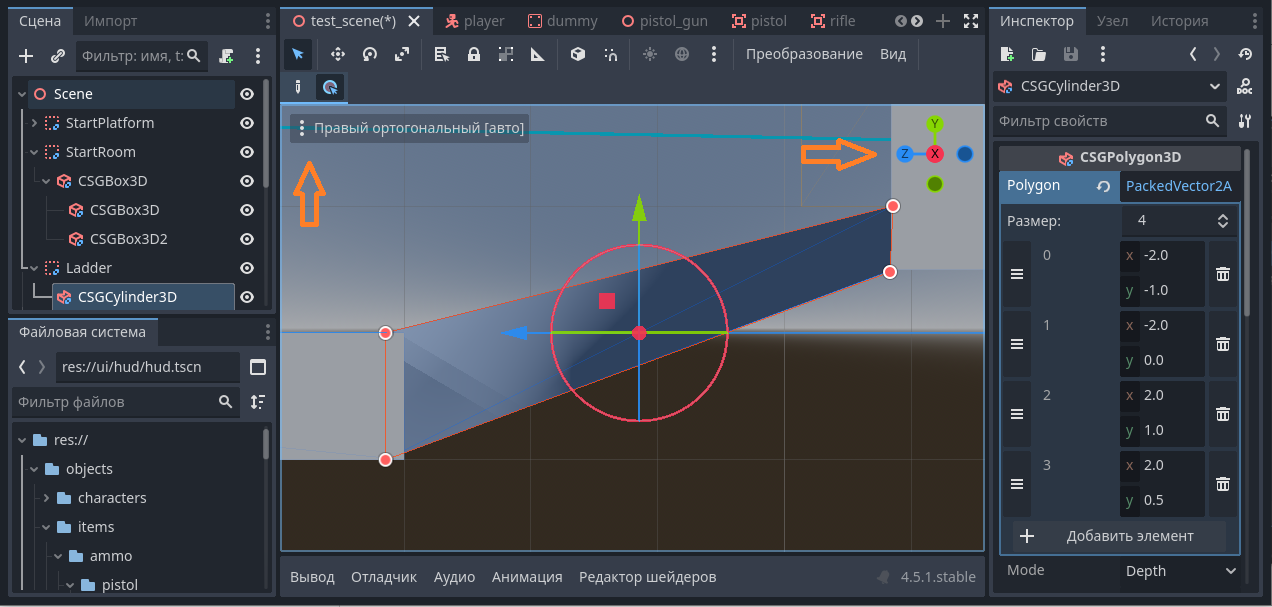Click the lock selected node icon
This screenshot has width=1272, height=607.
click(x=474, y=55)
